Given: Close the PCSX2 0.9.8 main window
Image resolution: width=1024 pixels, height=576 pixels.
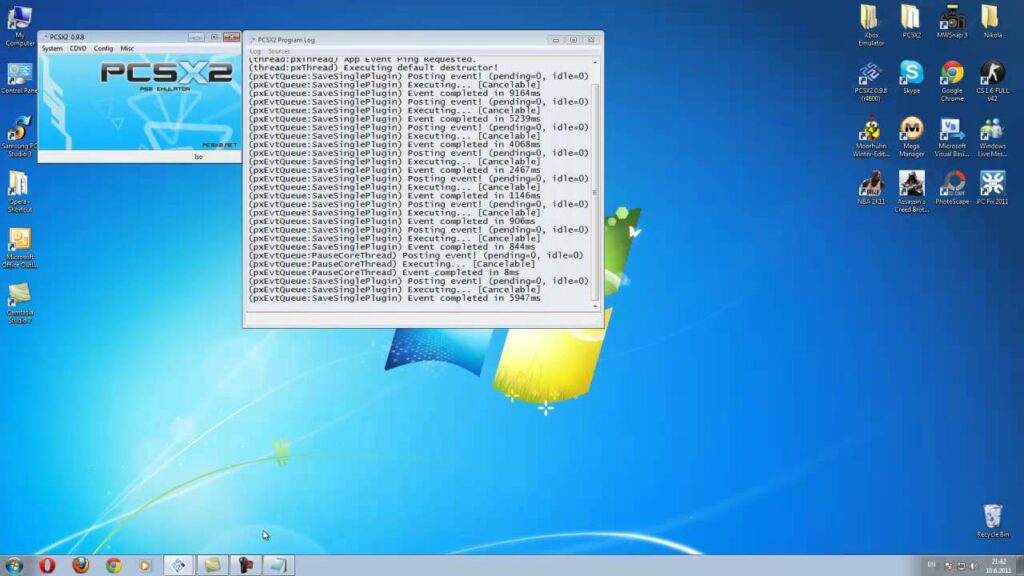Looking at the screenshot, I should pos(231,37).
